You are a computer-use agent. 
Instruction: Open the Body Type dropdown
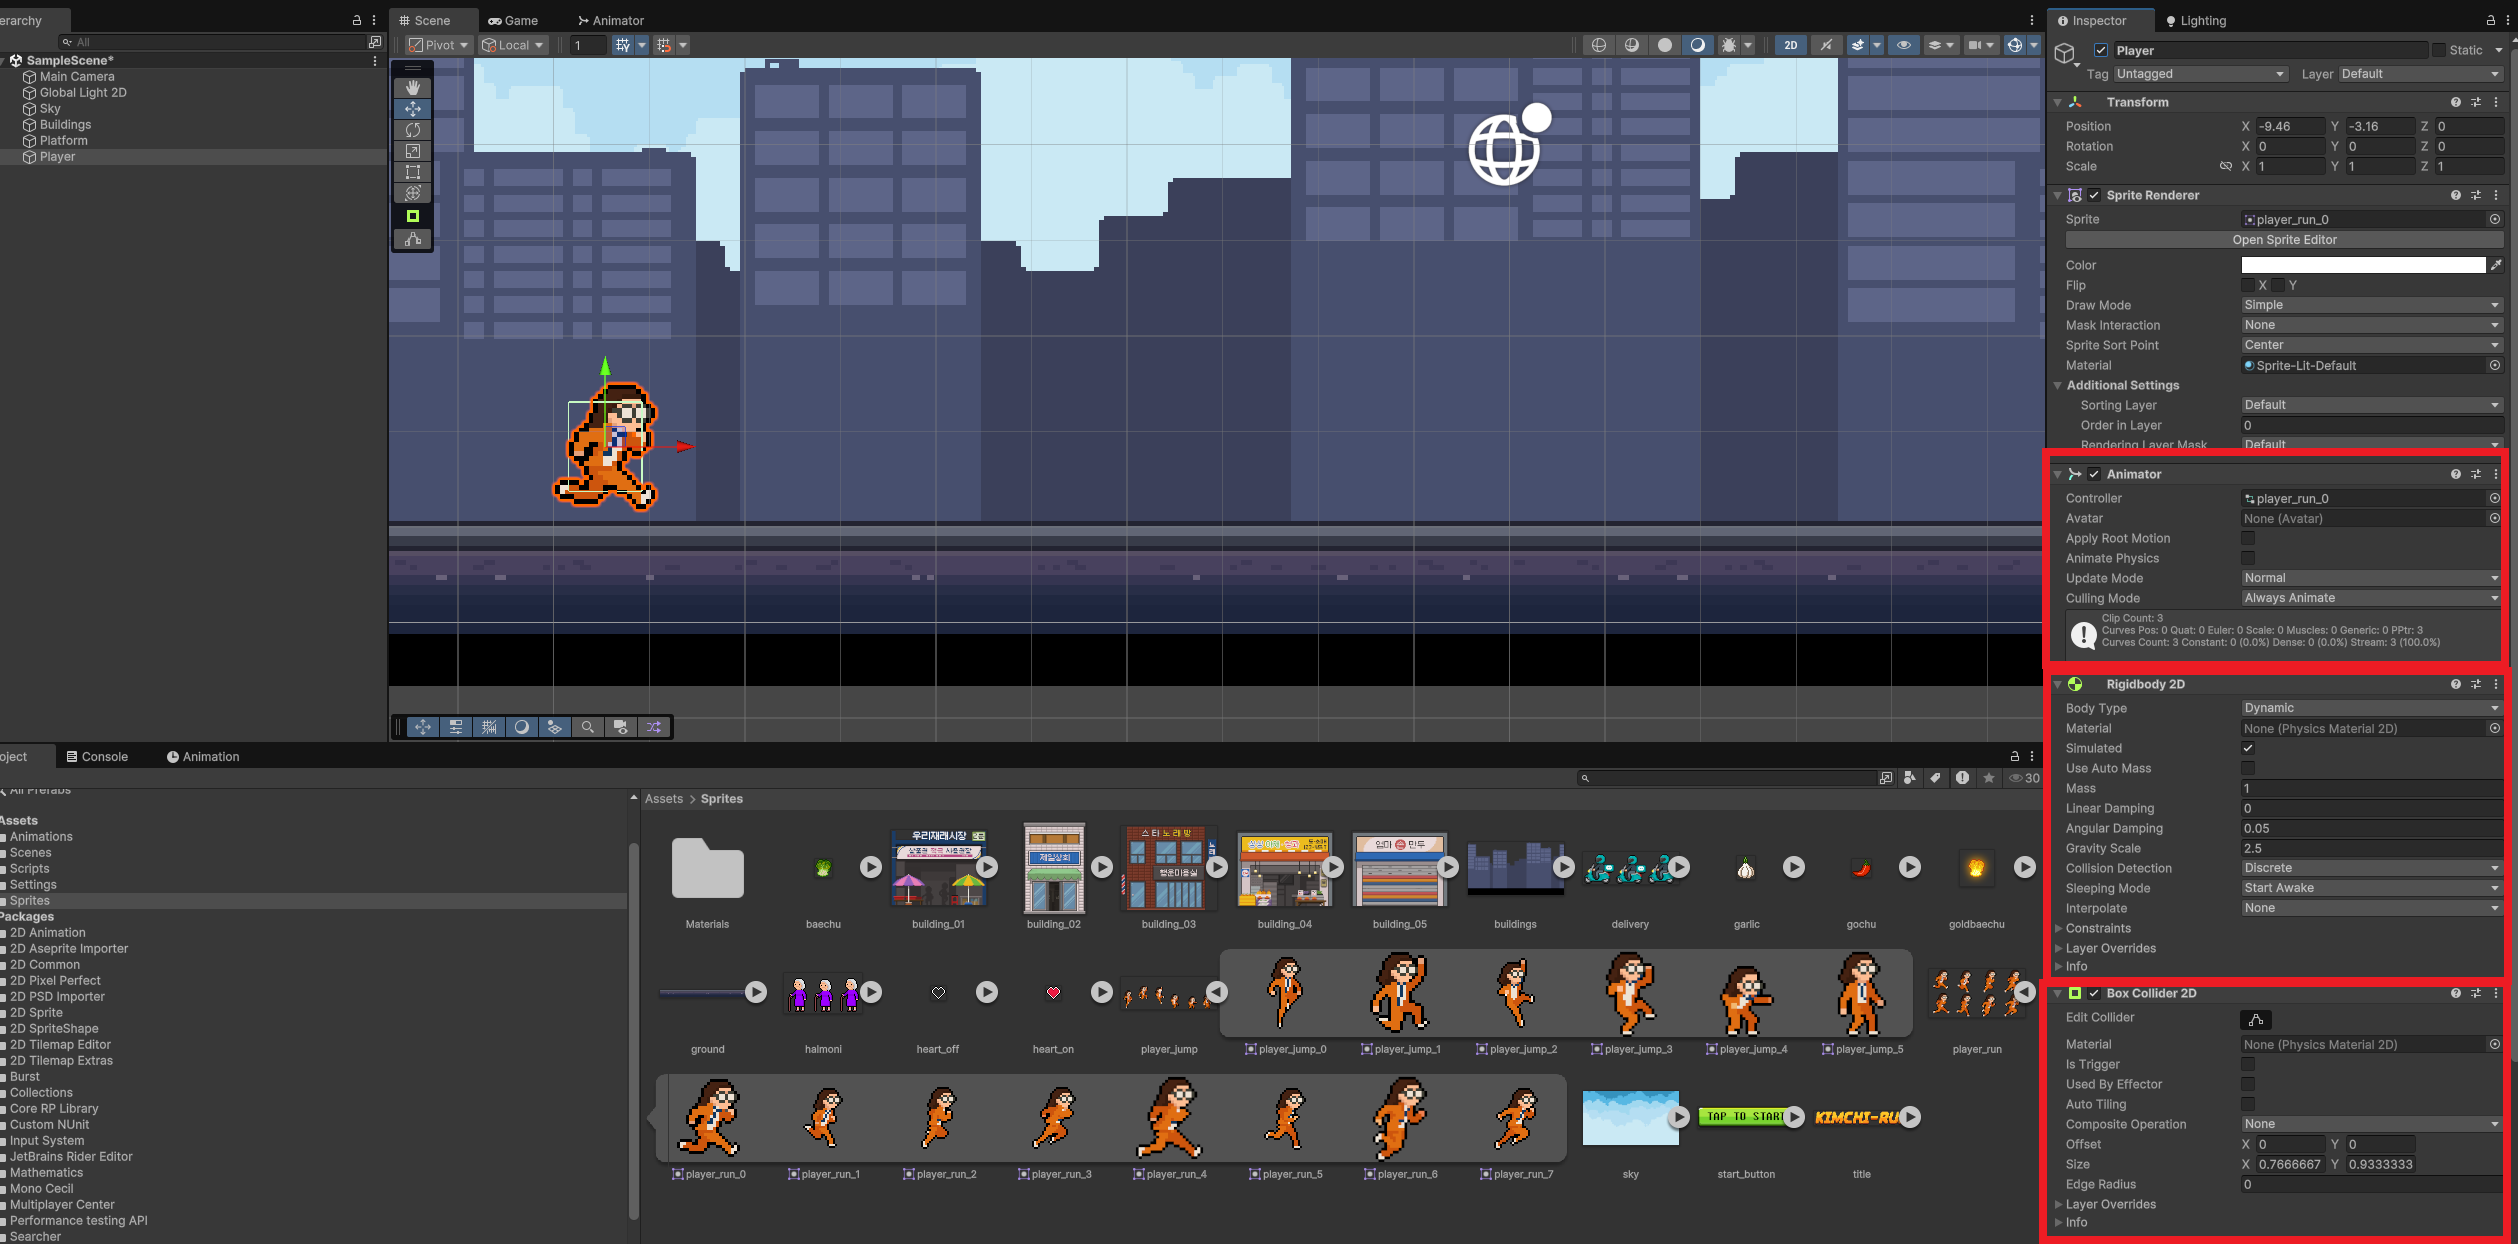2369,708
